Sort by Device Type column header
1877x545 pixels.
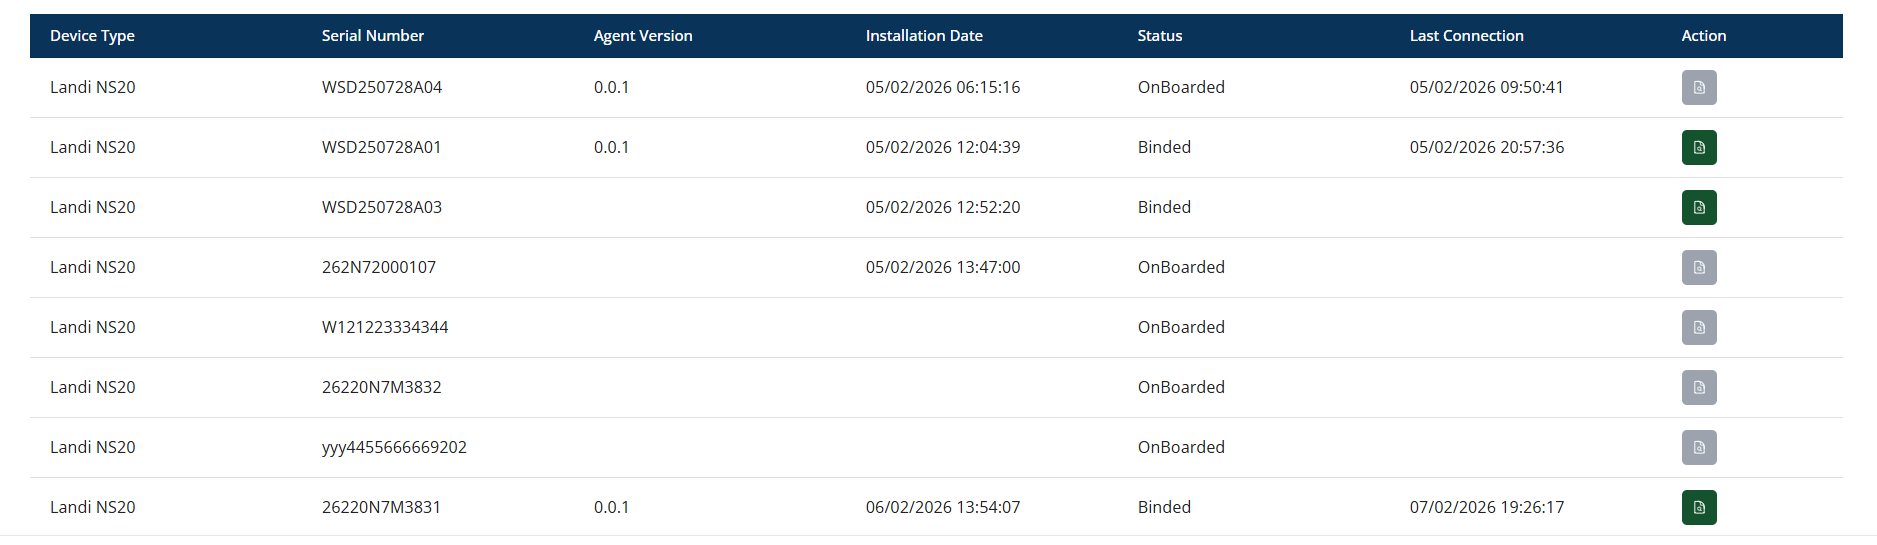pyautogui.click(x=92, y=36)
